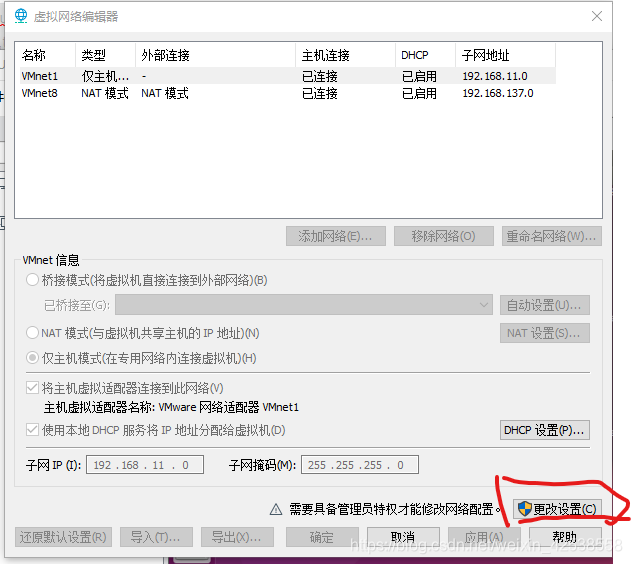Viewport: 632px width, 564px height.
Task: Close the 虚拟网络编辑器 dialog
Action: [597, 16]
